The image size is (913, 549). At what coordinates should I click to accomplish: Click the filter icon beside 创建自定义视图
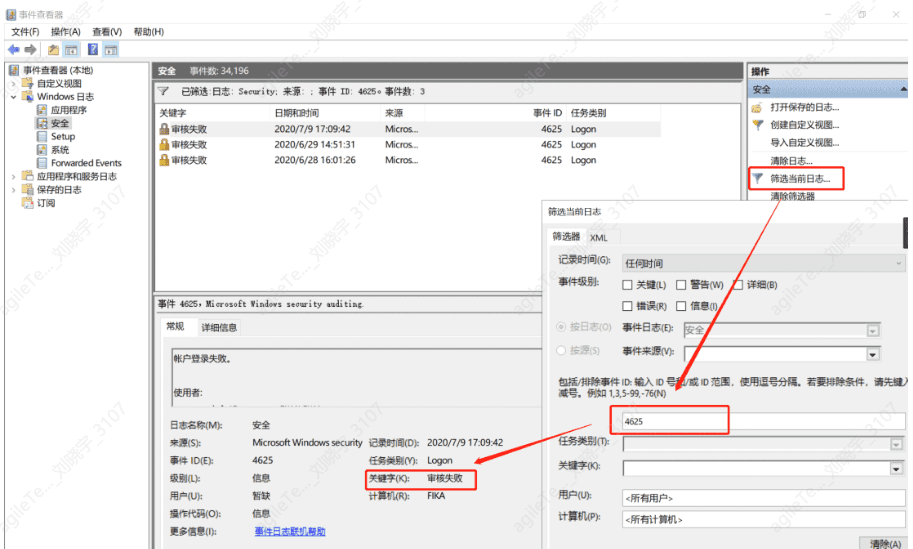point(757,125)
